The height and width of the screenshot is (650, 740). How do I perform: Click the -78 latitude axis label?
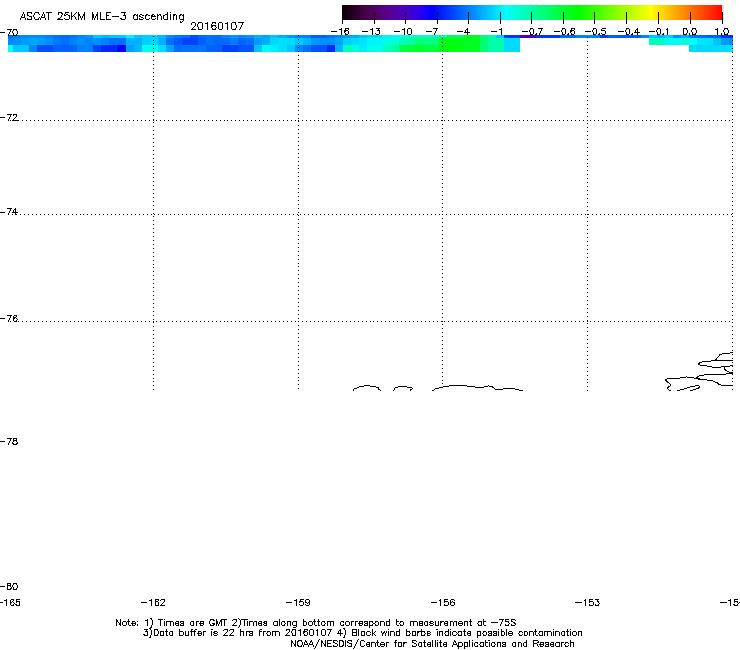coord(9,441)
